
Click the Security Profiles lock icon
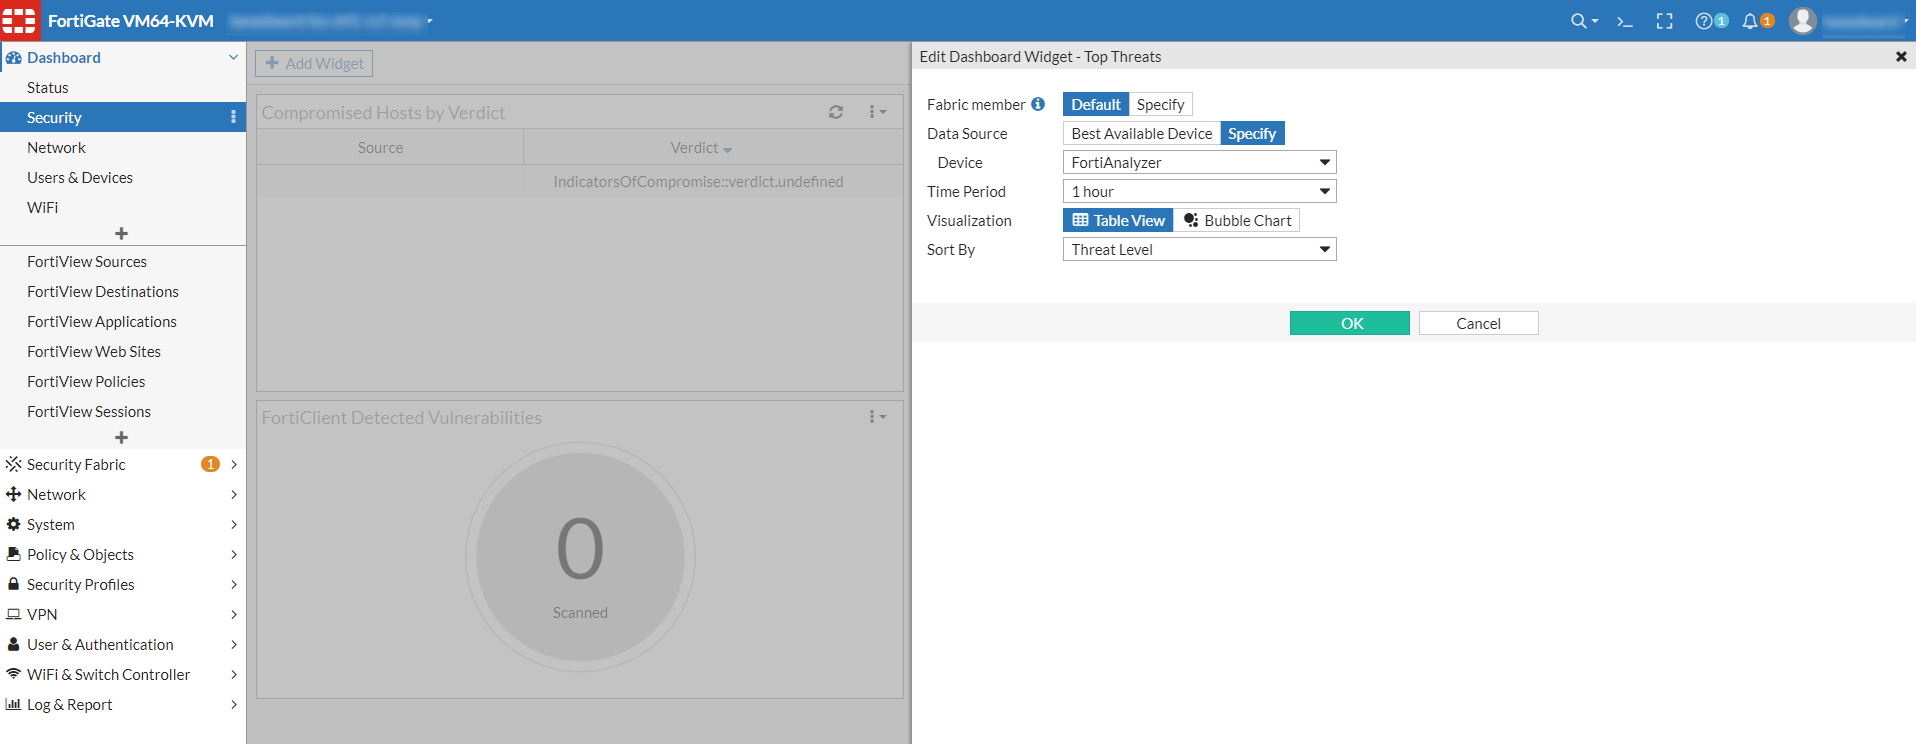[x=13, y=584]
